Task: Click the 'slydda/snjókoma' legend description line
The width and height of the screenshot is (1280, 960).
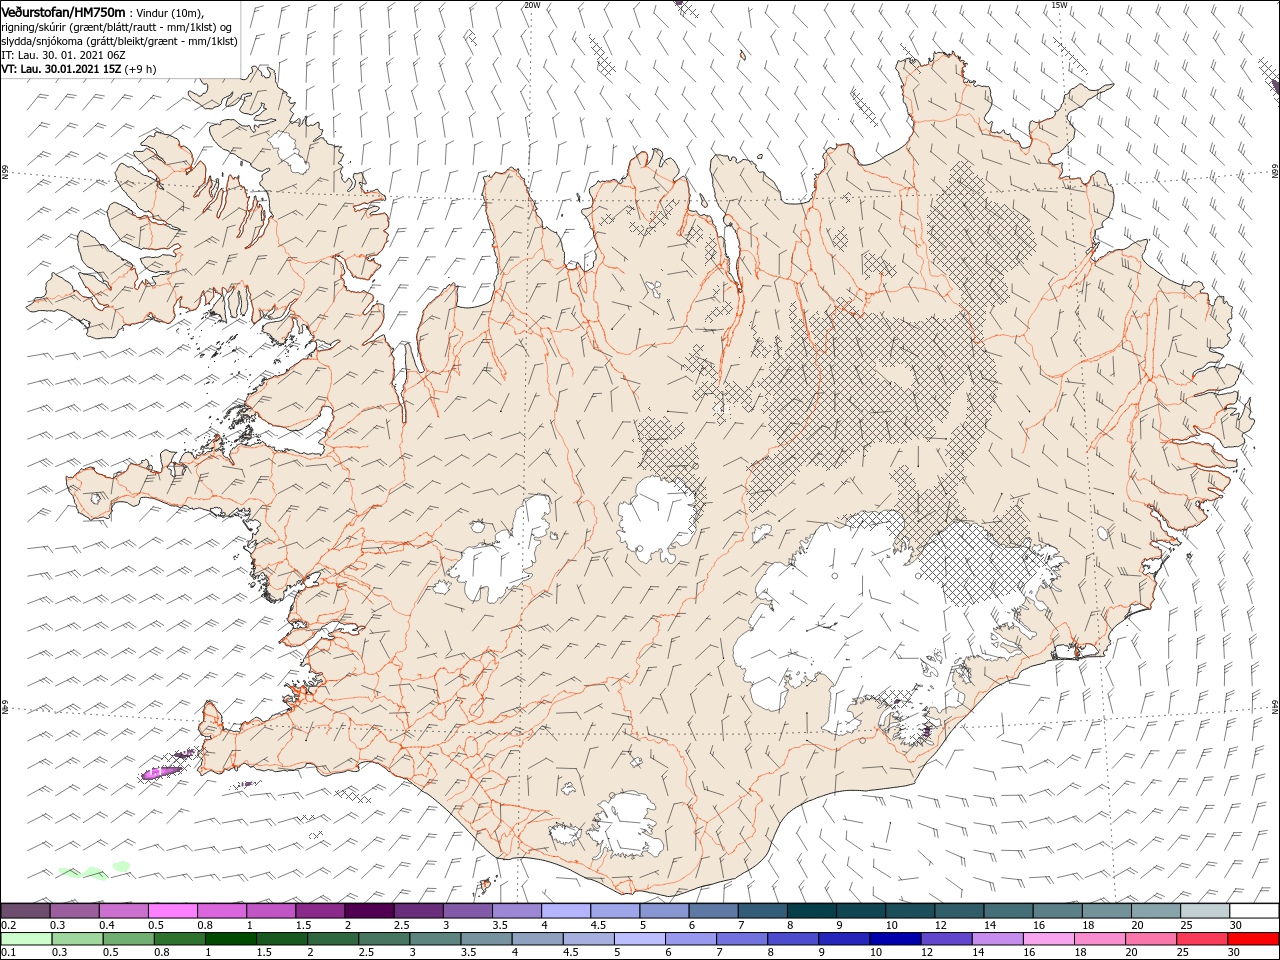Action: [119, 41]
